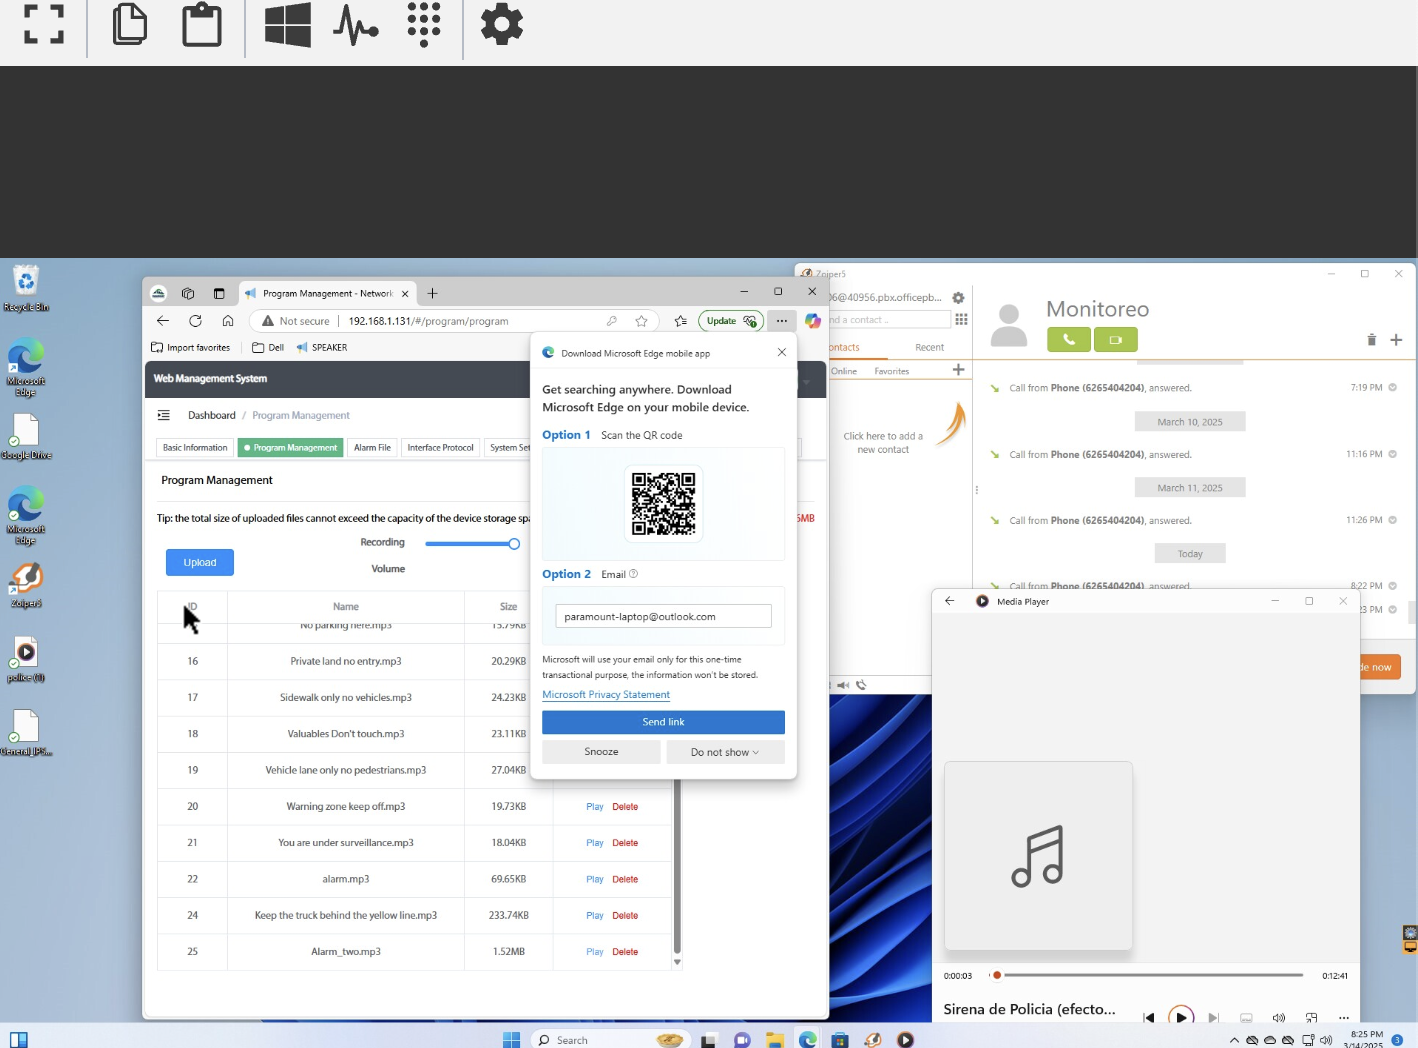Start audio call to Monitoreo
The width and height of the screenshot is (1418, 1048).
1069,340
